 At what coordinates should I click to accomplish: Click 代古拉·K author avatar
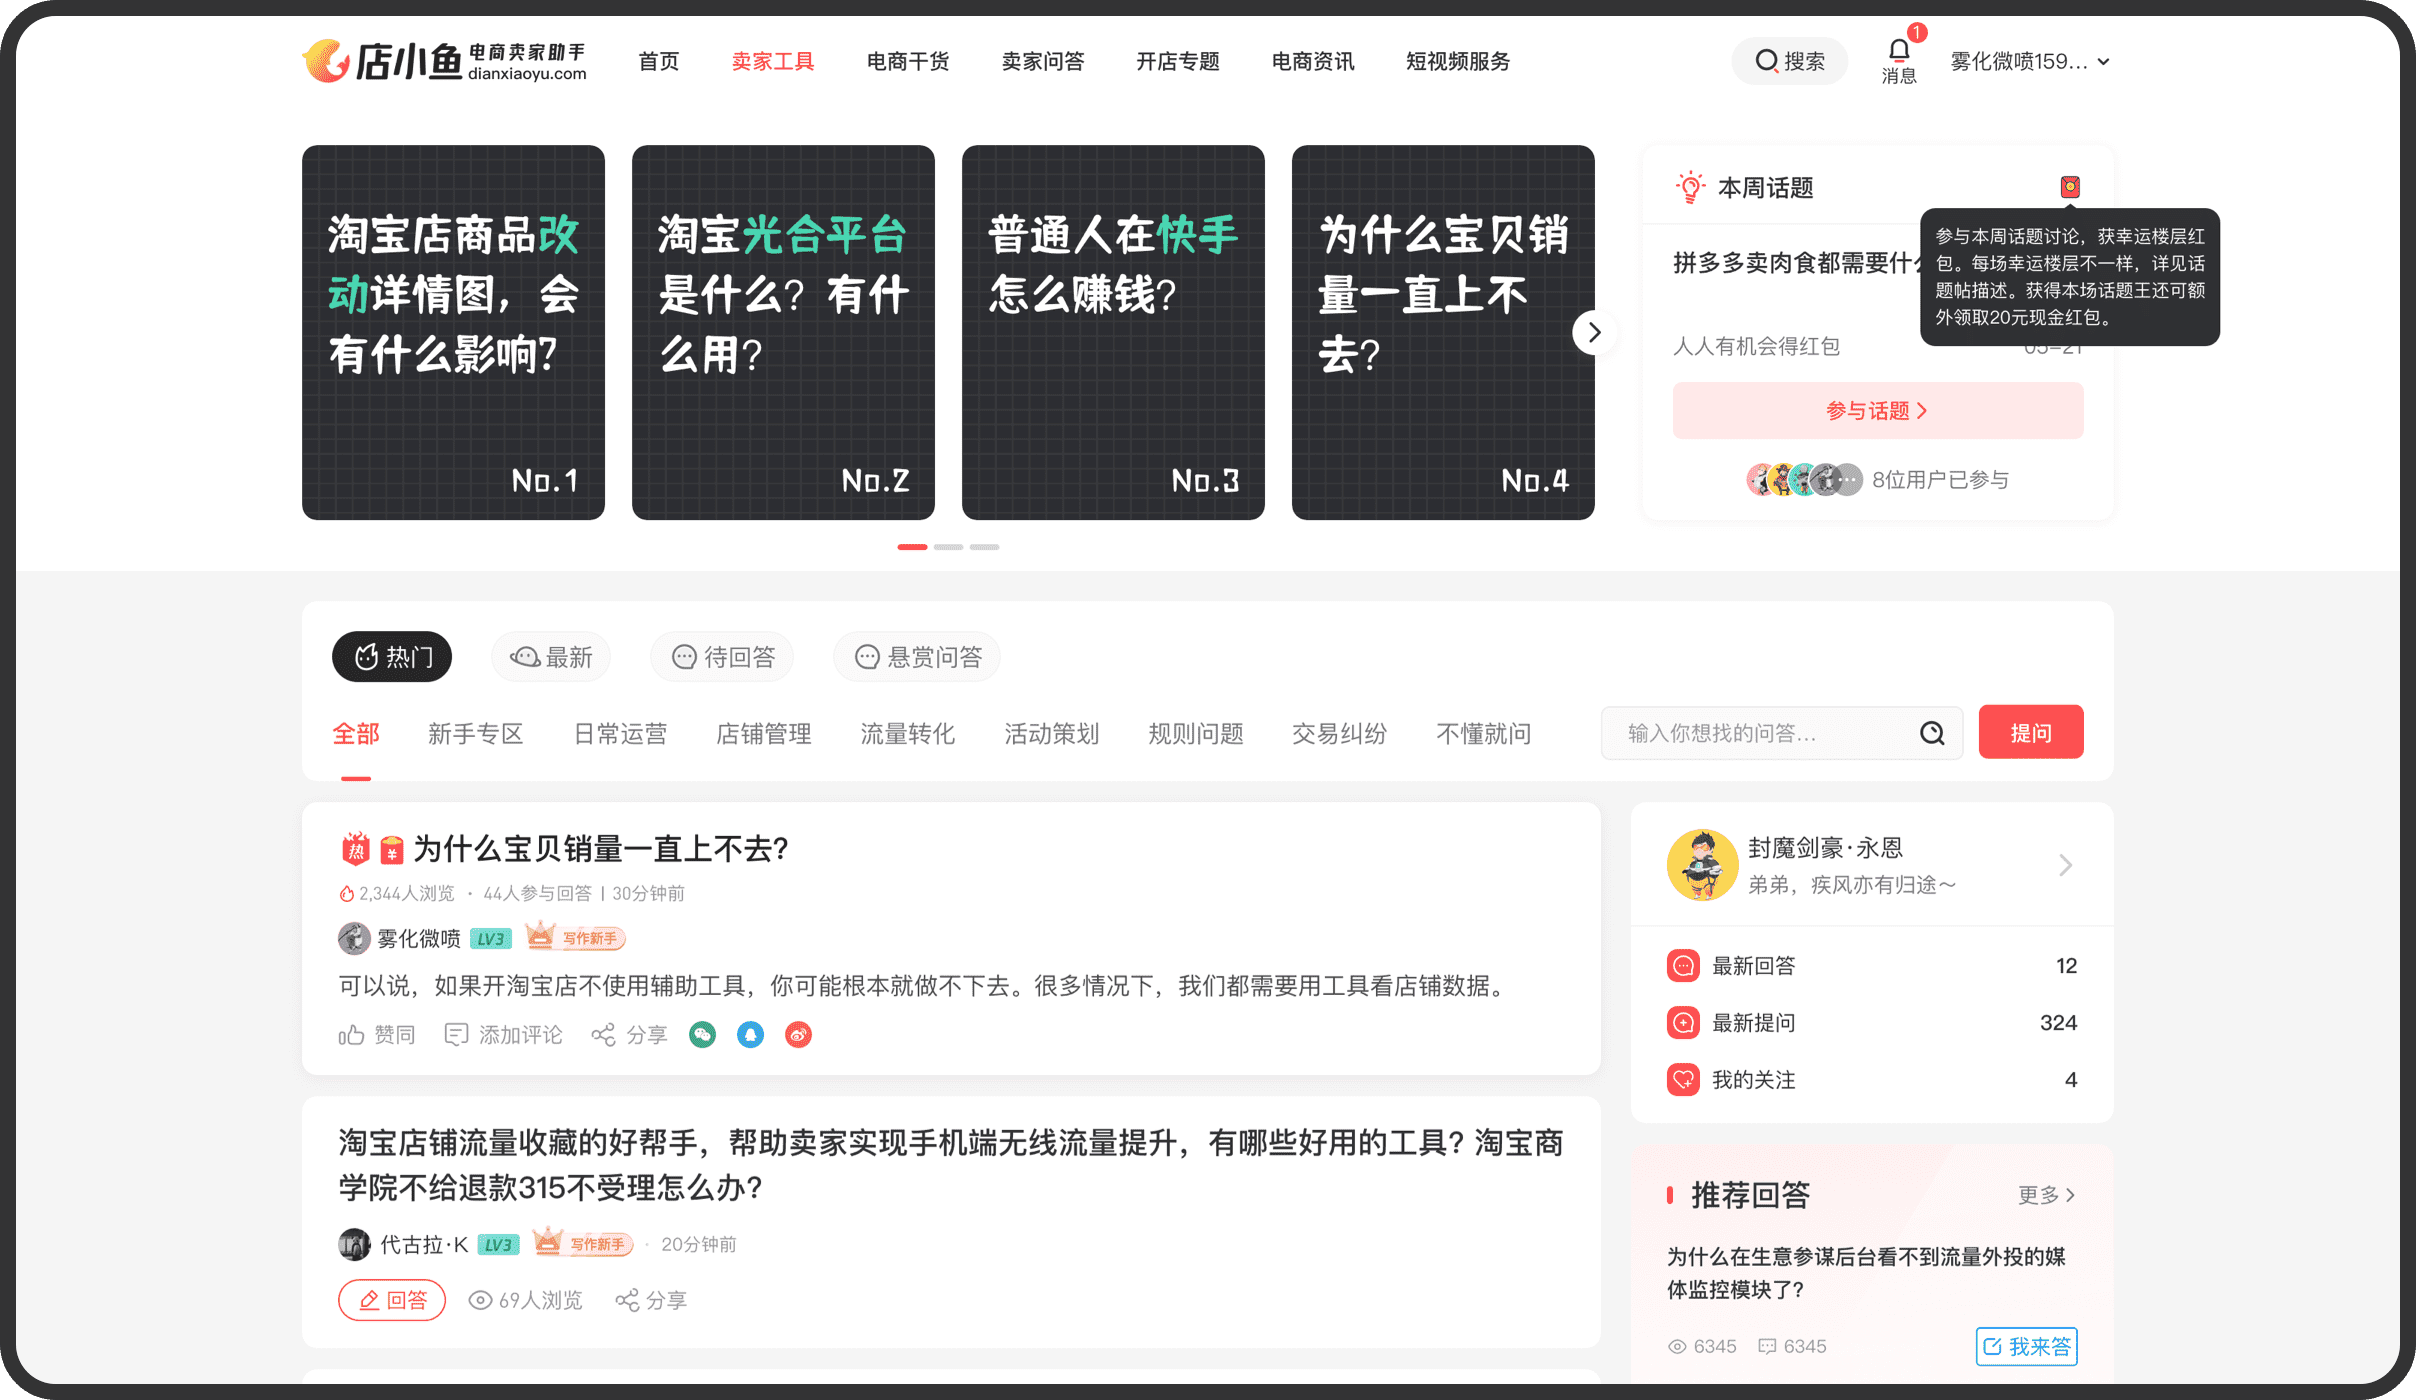(354, 1244)
